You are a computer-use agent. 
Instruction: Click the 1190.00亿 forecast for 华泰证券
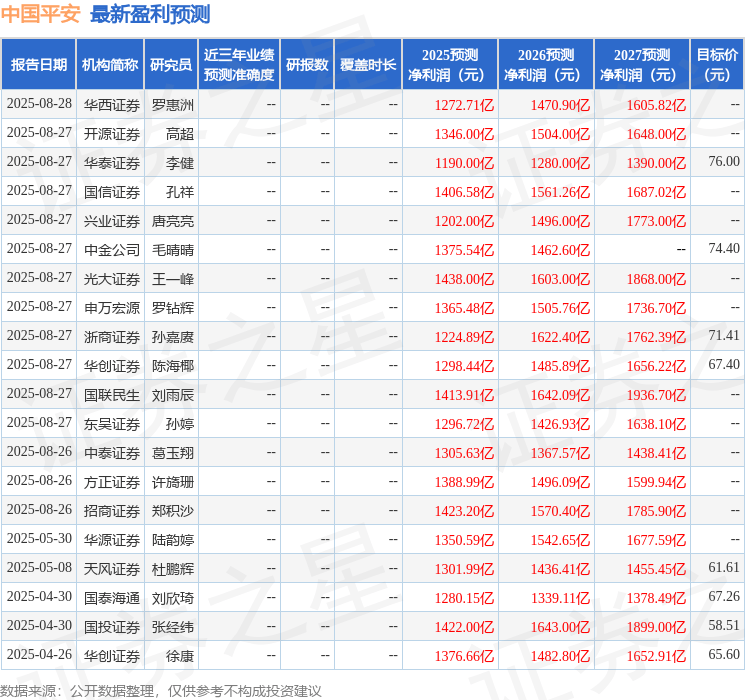pyautogui.click(x=464, y=162)
